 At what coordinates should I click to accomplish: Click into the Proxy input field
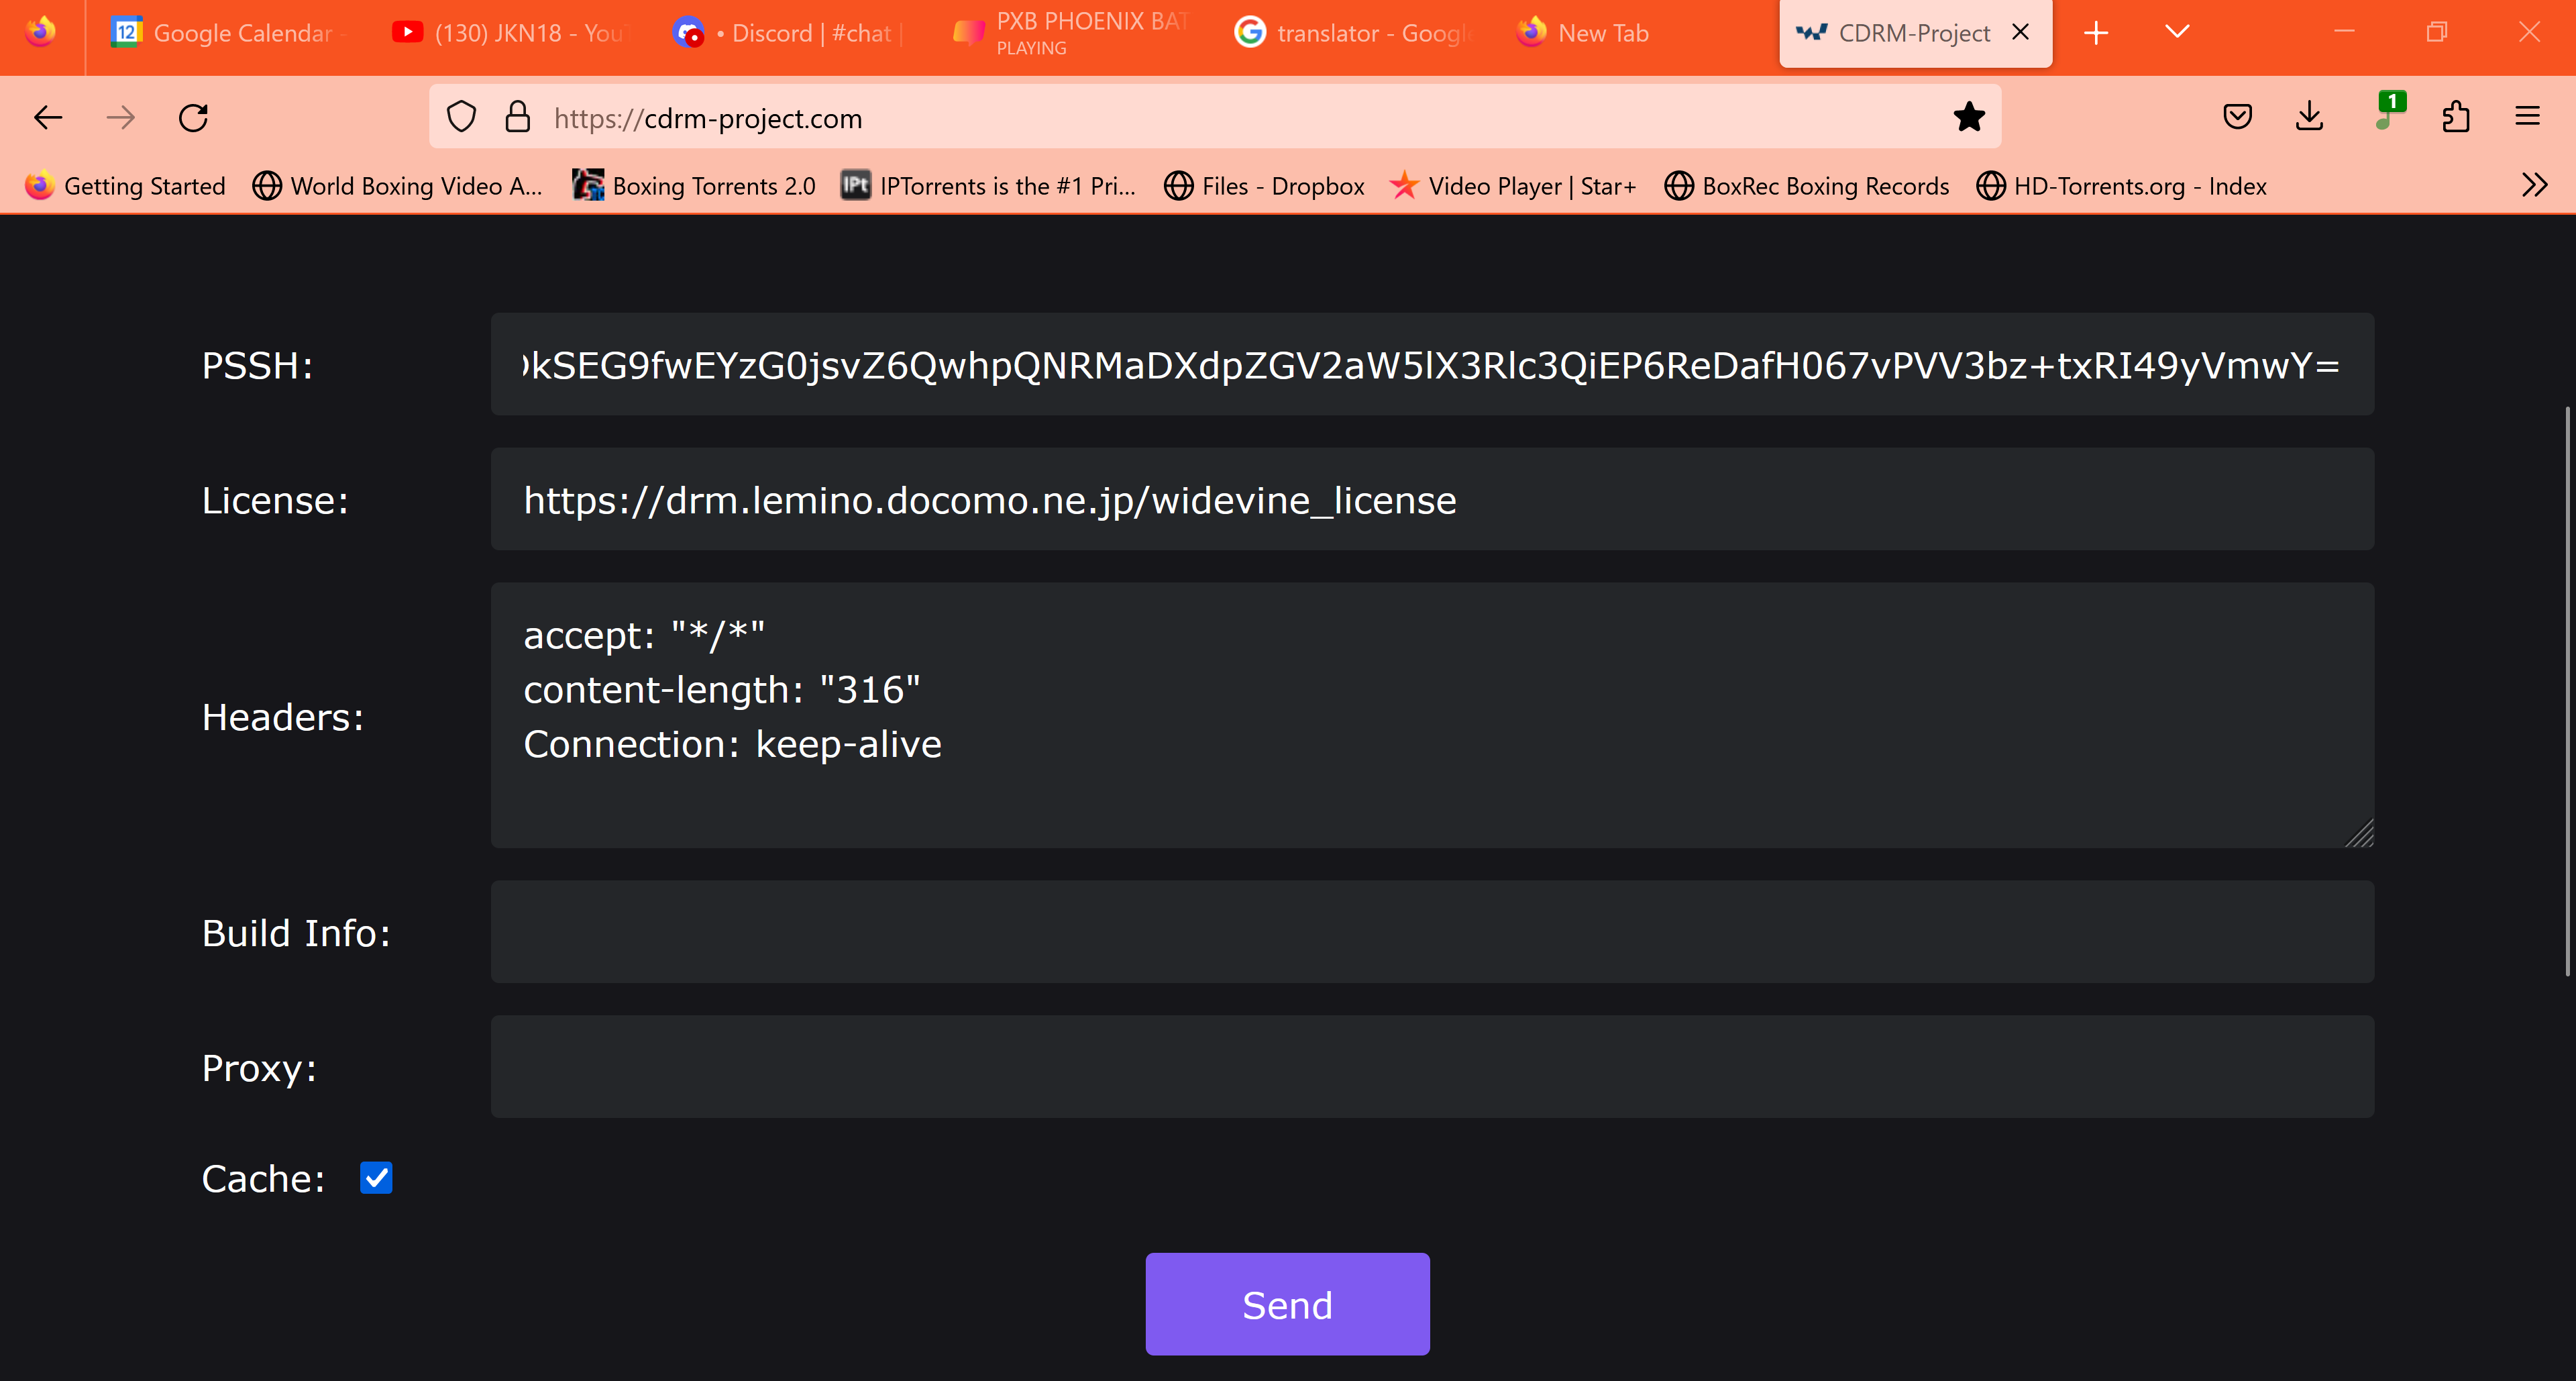click(1431, 1067)
